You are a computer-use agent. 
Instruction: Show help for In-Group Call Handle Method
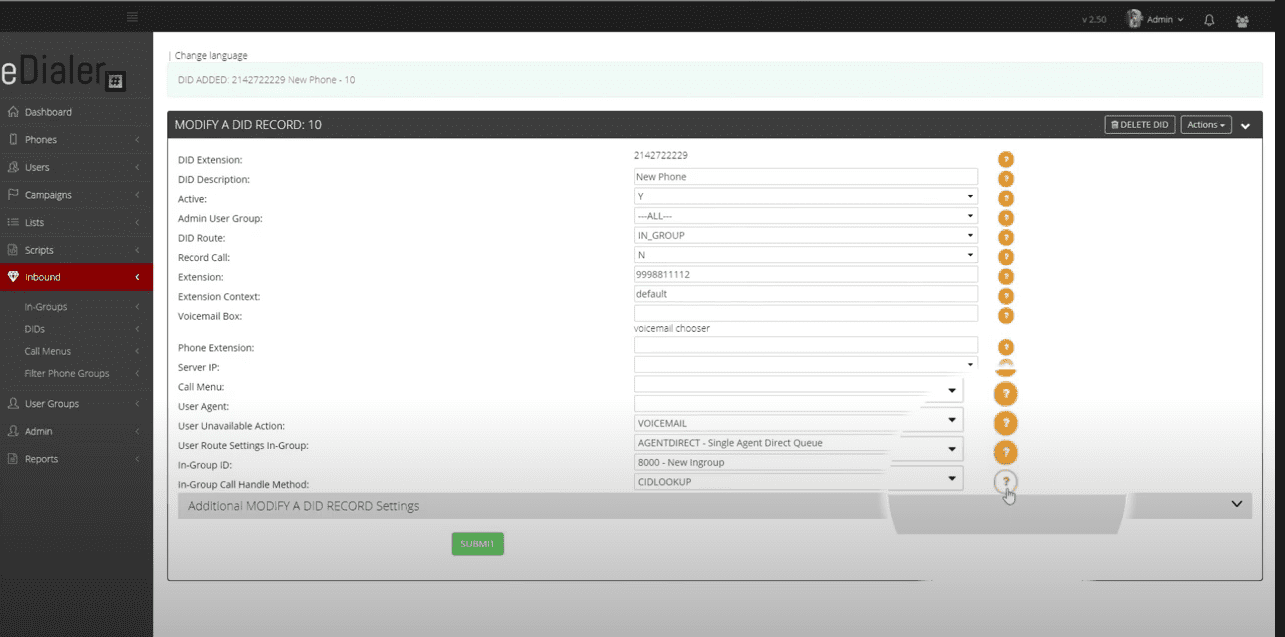(x=1006, y=482)
